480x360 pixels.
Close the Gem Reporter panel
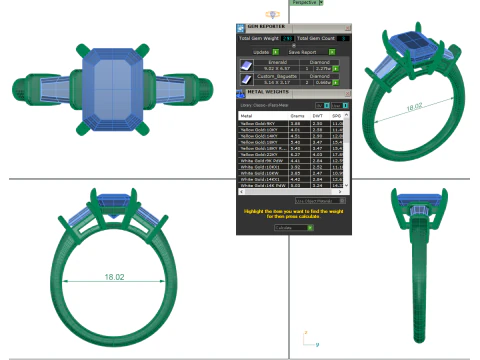point(348,28)
